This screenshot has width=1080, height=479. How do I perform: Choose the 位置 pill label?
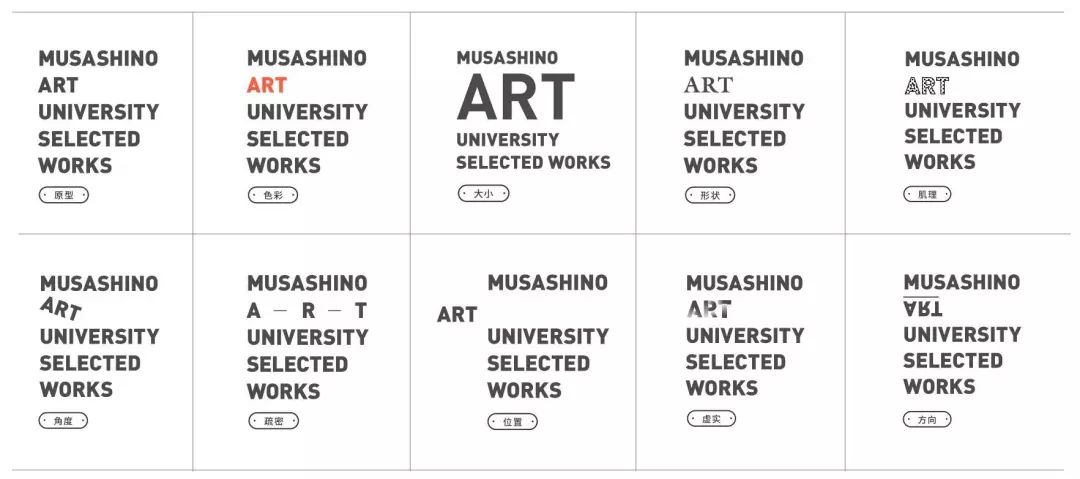coord(512,422)
